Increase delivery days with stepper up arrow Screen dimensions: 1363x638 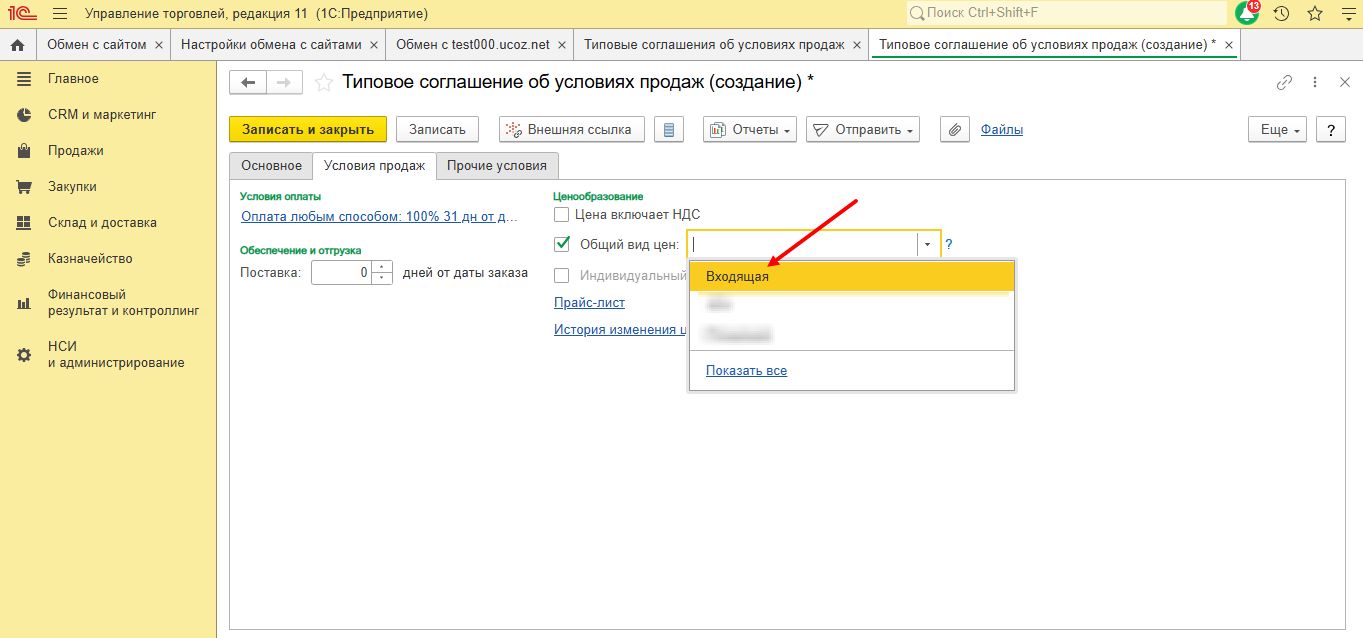(x=382, y=267)
